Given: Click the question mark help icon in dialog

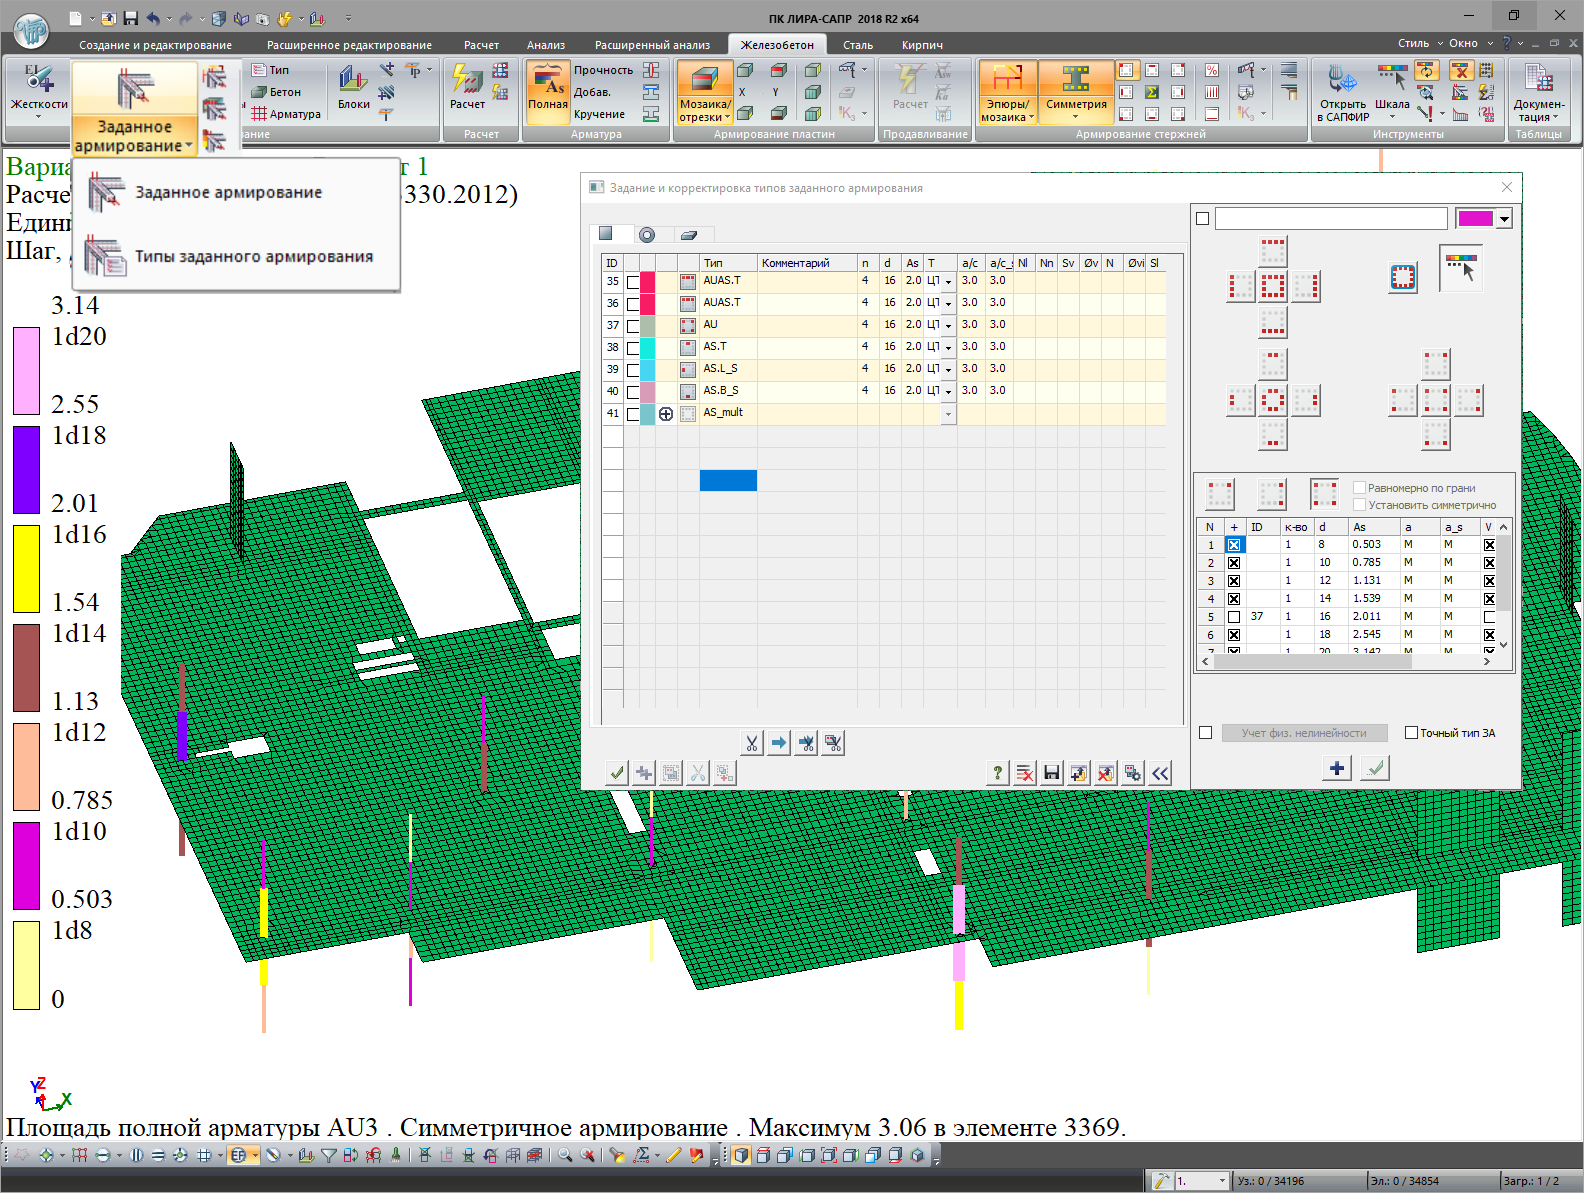Looking at the screenshot, I should 997,773.
